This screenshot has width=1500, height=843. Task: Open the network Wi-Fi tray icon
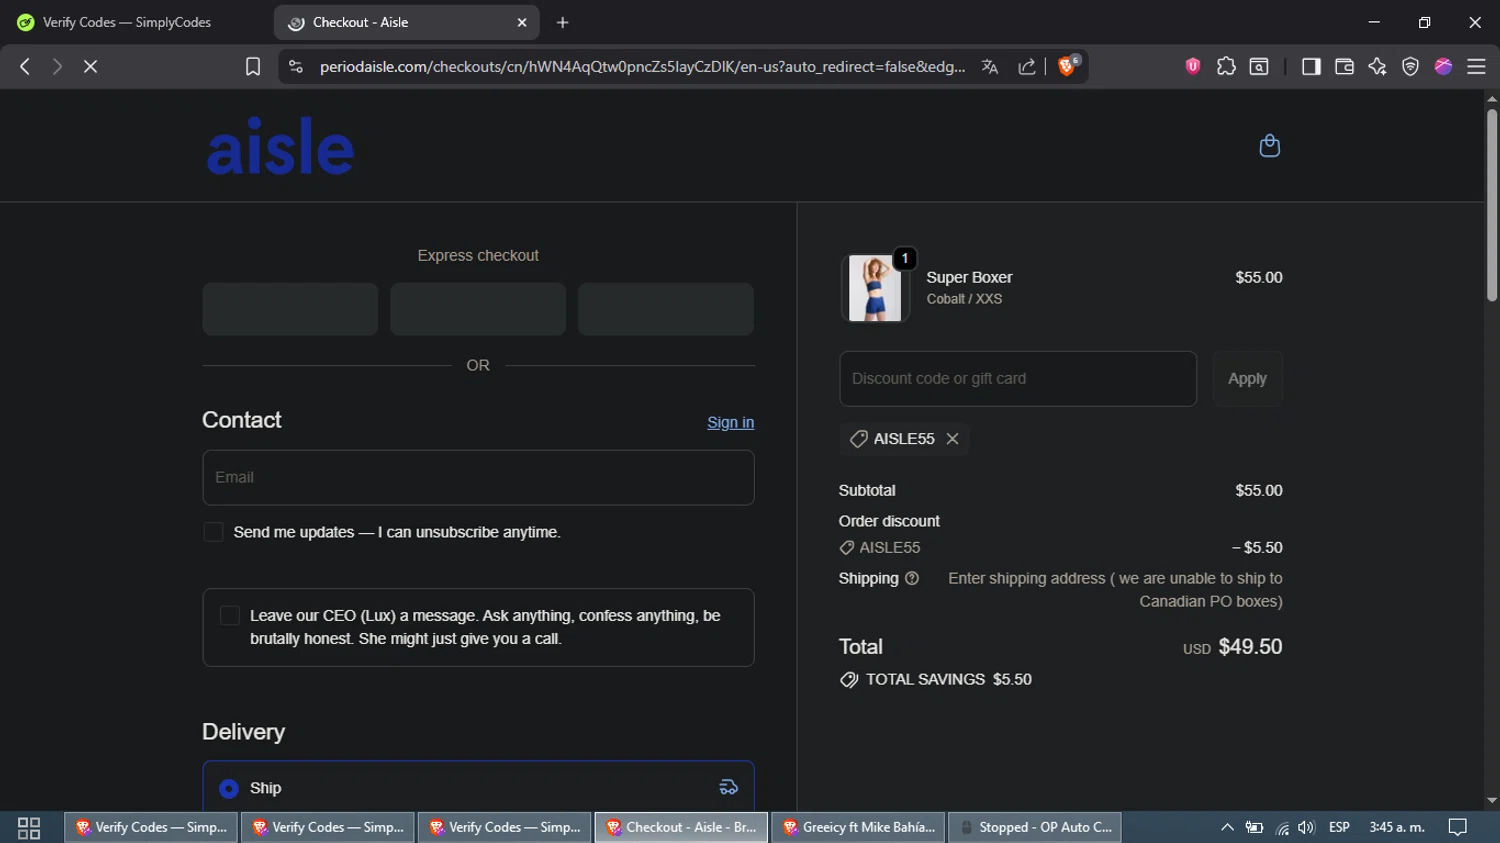click(x=1282, y=828)
